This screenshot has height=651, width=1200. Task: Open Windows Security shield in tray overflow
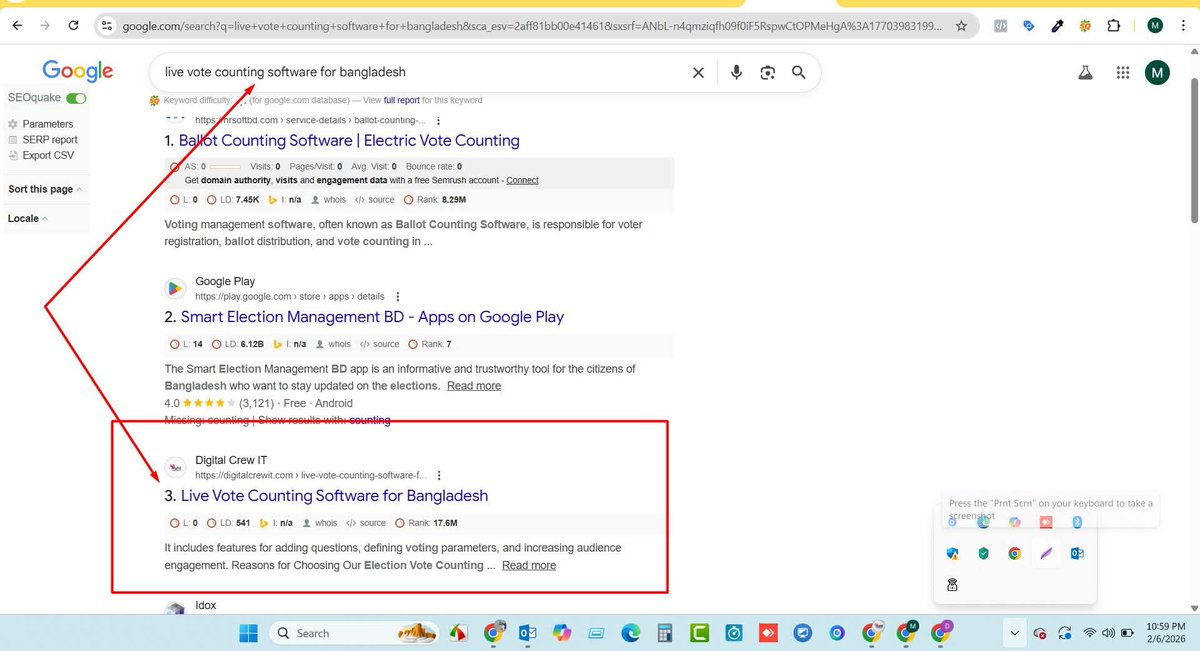[952, 553]
